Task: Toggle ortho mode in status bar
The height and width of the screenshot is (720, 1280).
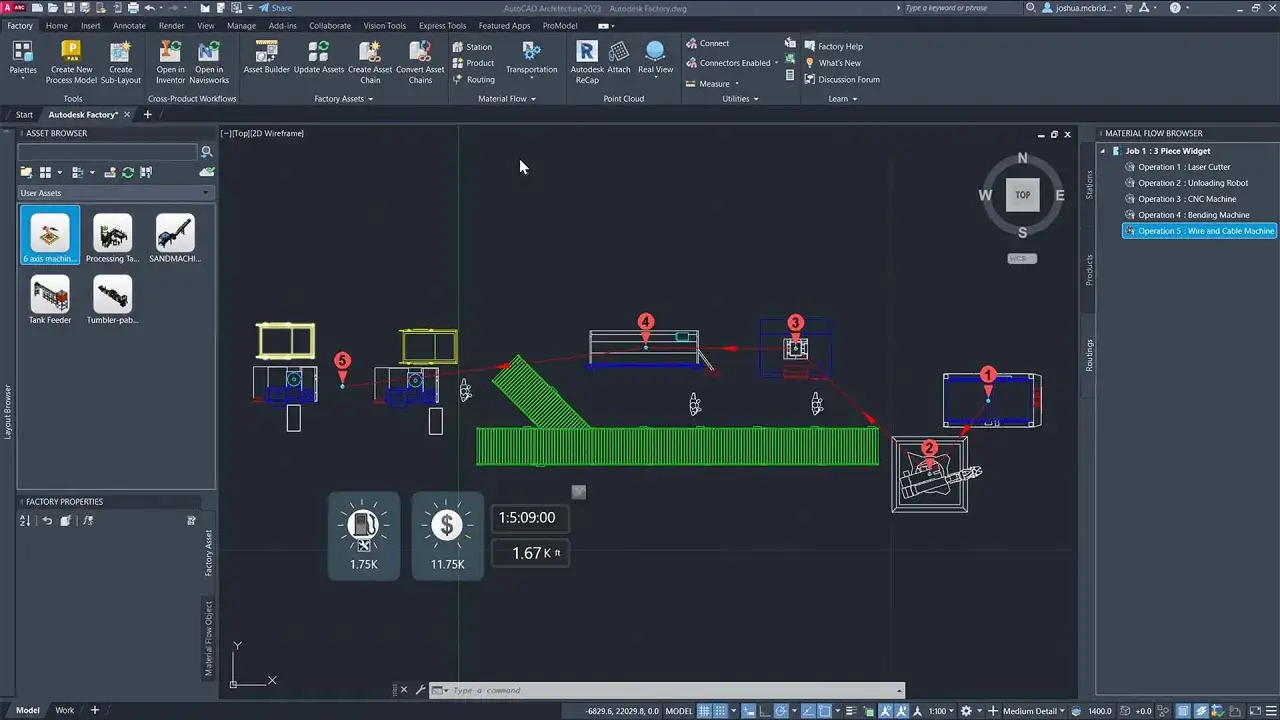Action: [764, 711]
